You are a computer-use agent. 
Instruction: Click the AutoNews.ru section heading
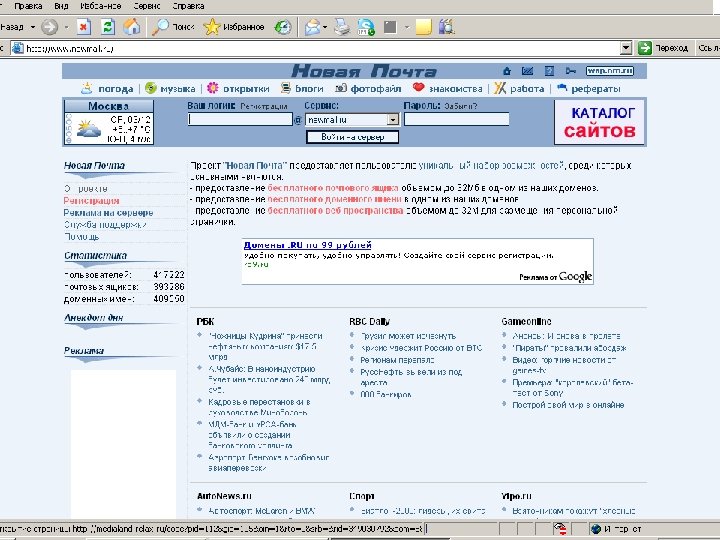point(224,496)
